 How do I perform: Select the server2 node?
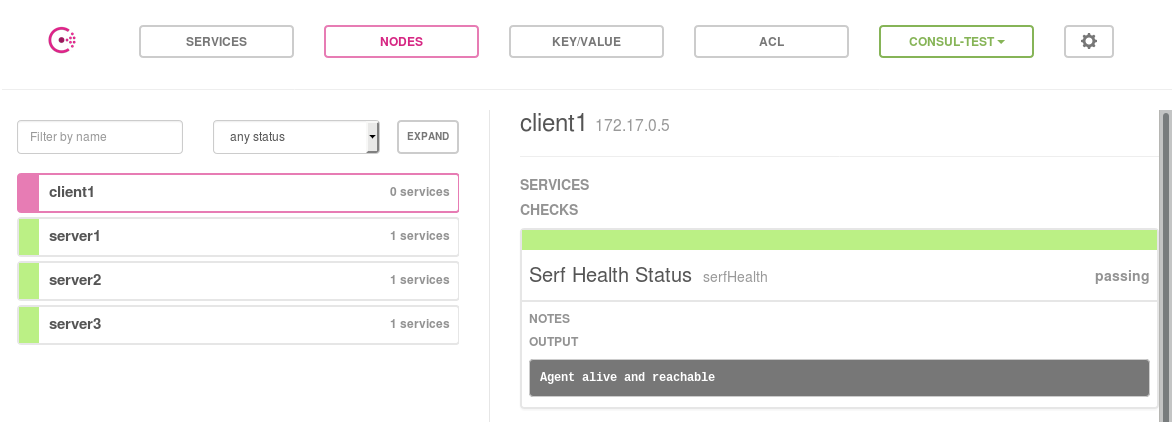[x=238, y=281]
